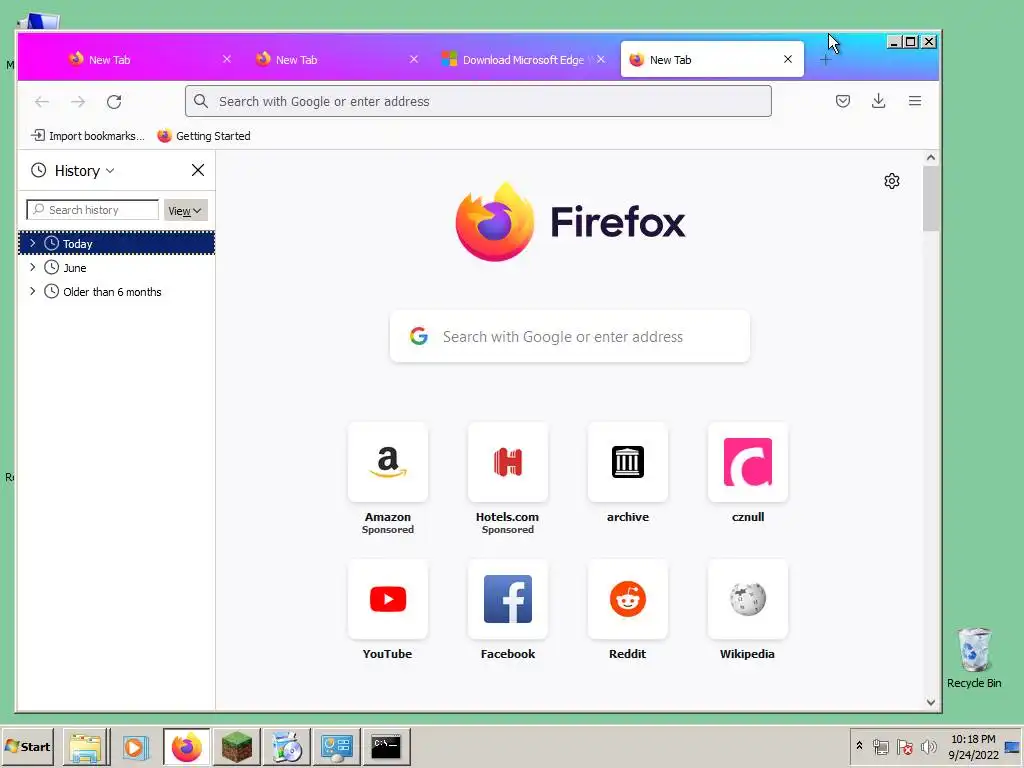Open the Windows Start menu

(27, 746)
